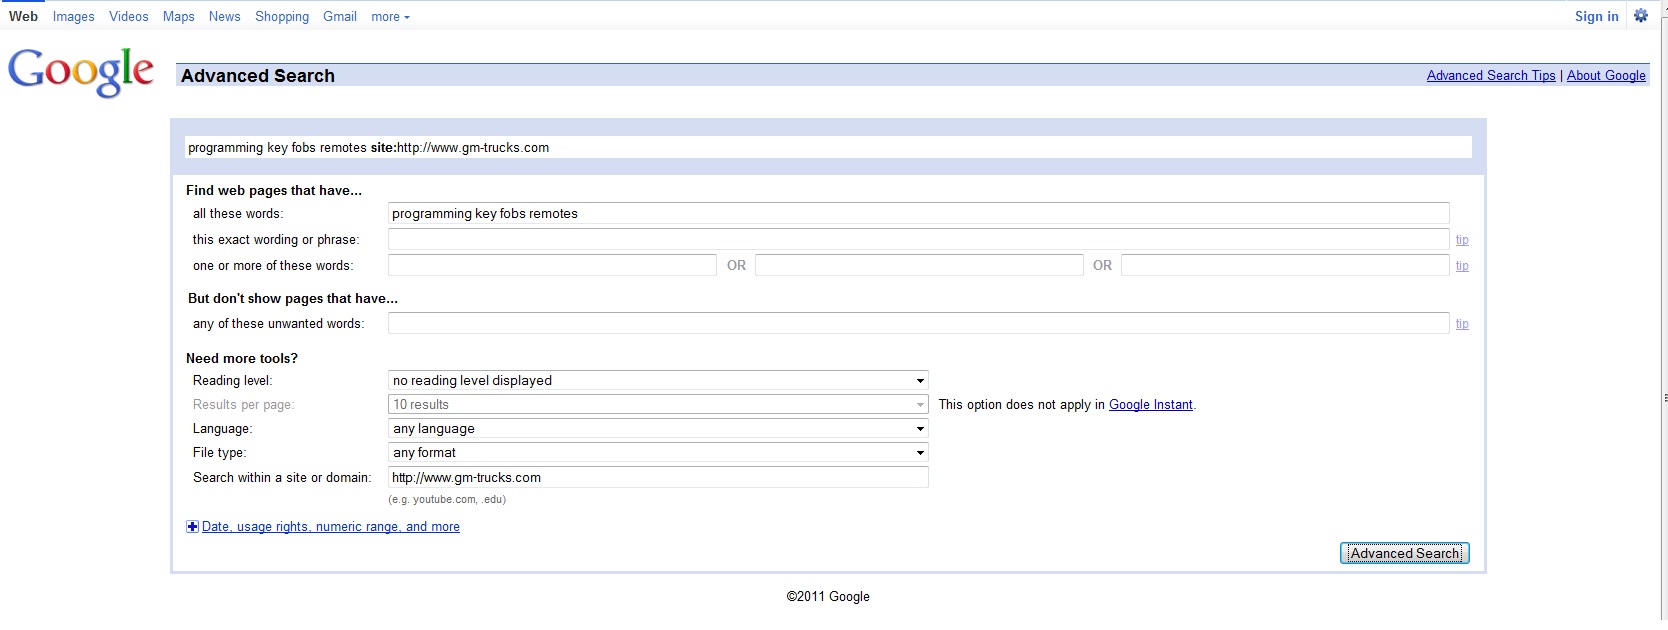Click the '©2011 Google' footer text

[x=828, y=596]
